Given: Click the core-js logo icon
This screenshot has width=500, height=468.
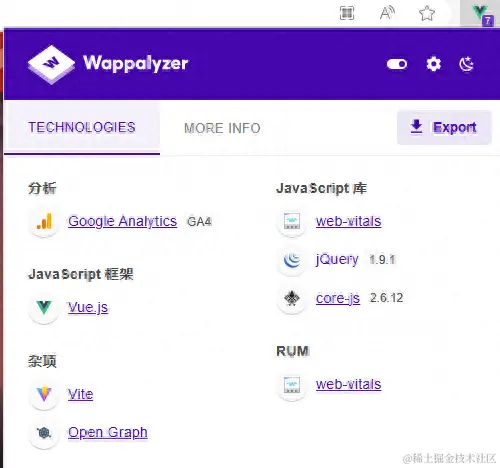Looking at the screenshot, I should [x=292, y=298].
